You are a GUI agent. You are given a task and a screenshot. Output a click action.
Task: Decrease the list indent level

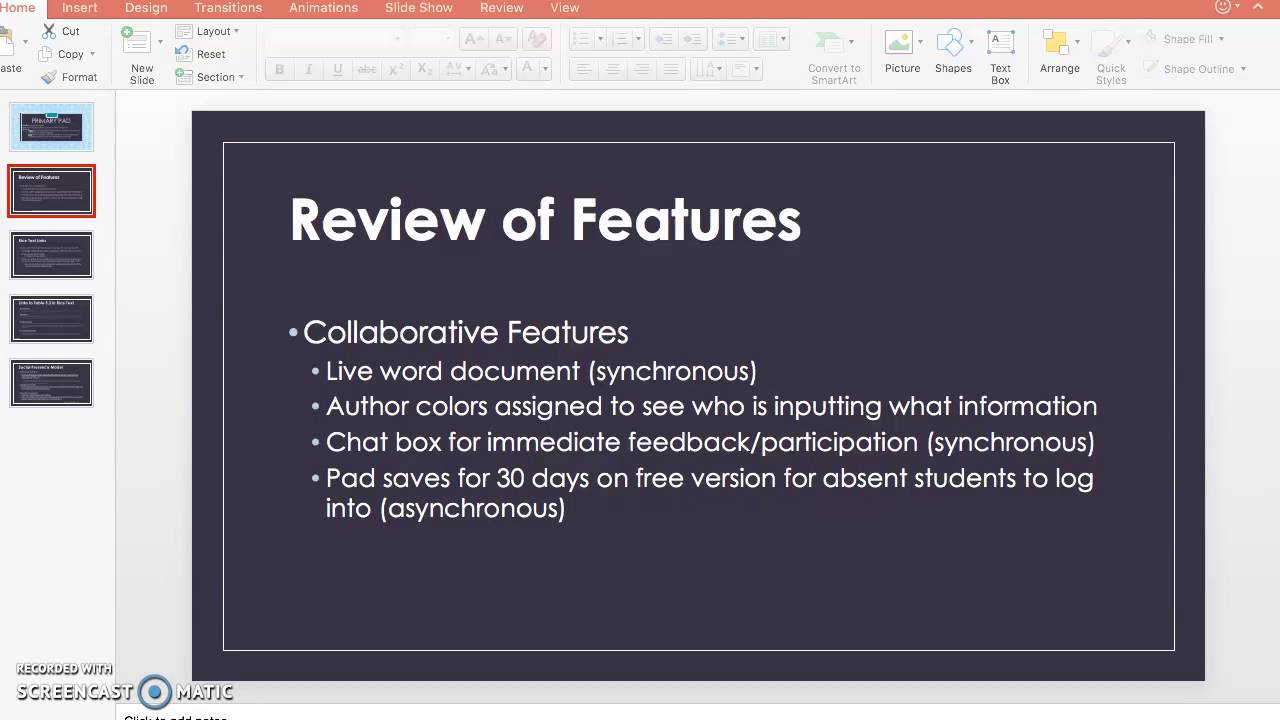pos(662,39)
